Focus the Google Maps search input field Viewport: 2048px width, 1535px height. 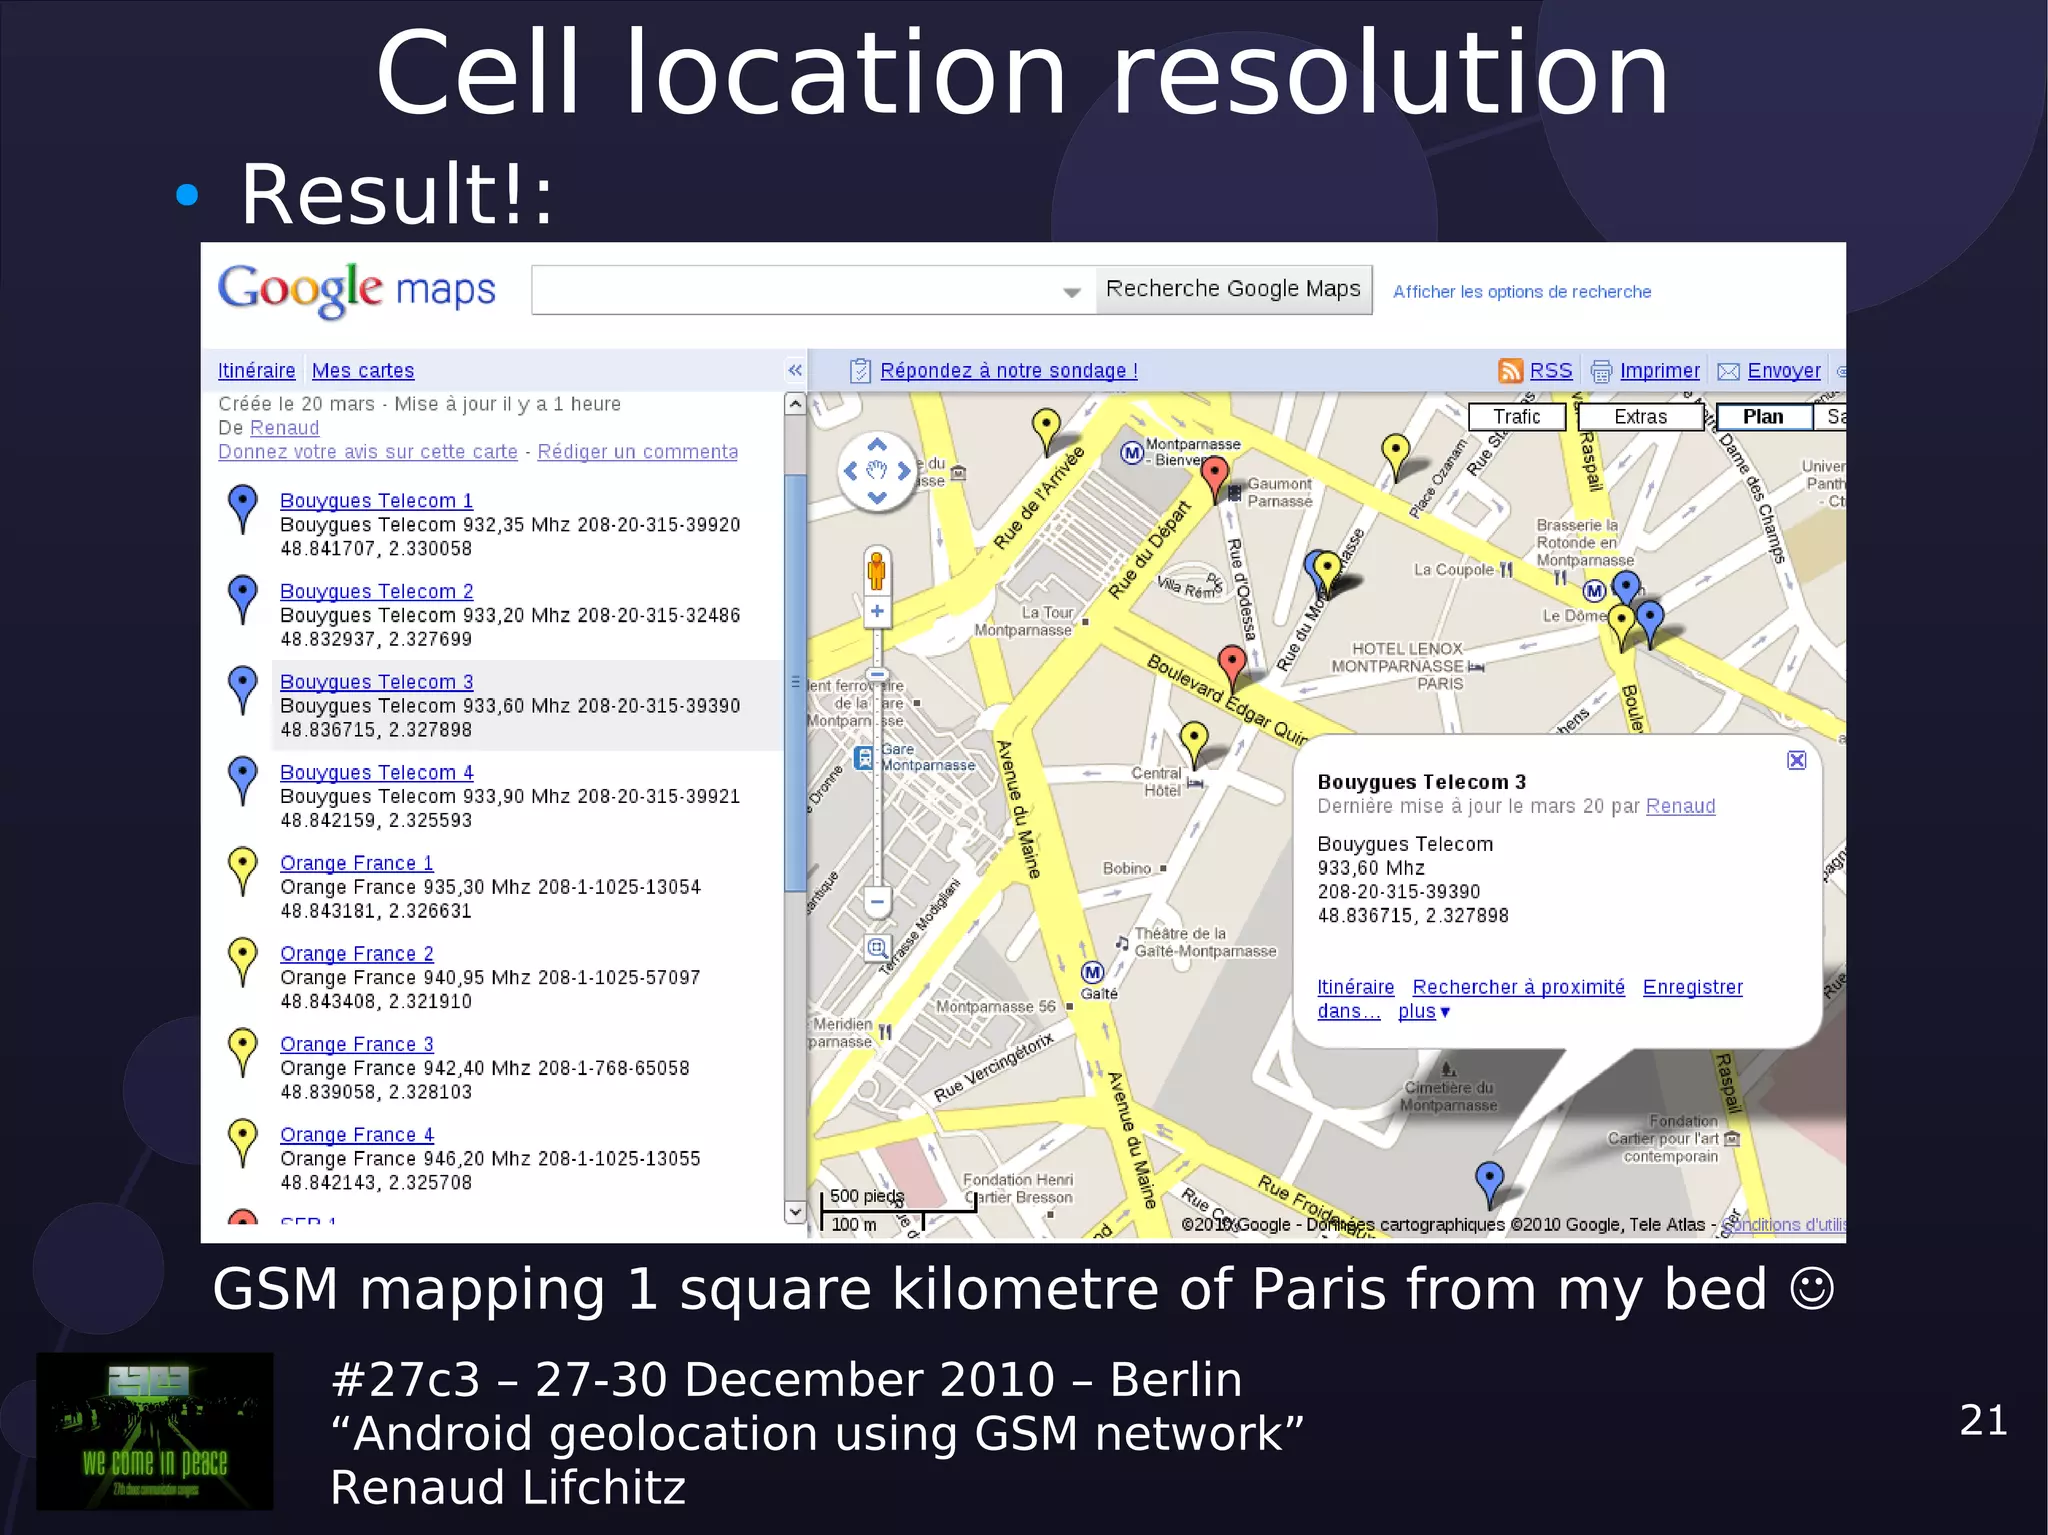click(812, 290)
